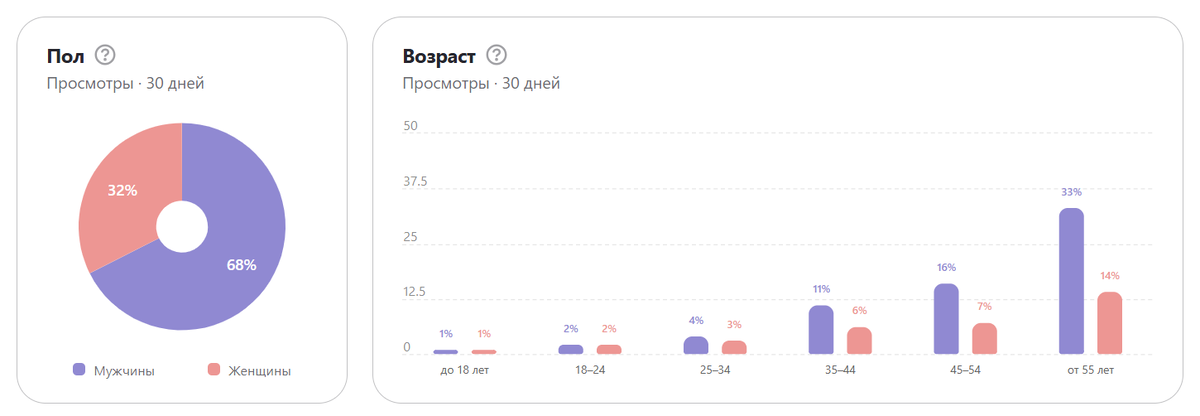Select the purple 1% bar for до 18 лет
This screenshot has width=1200, height=416.
point(446,351)
